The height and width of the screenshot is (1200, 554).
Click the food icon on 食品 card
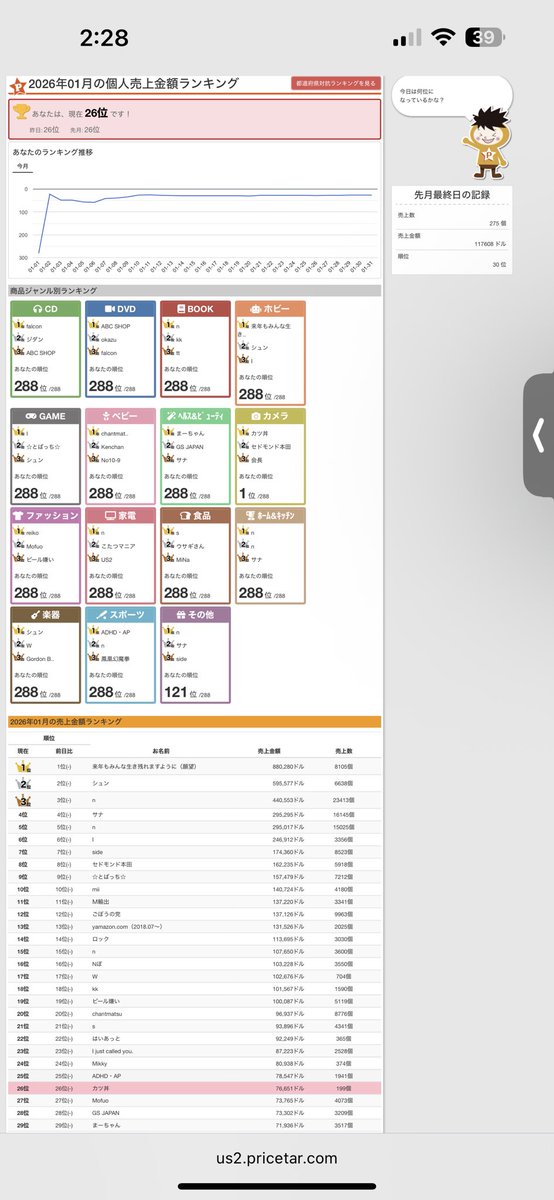click(184, 515)
